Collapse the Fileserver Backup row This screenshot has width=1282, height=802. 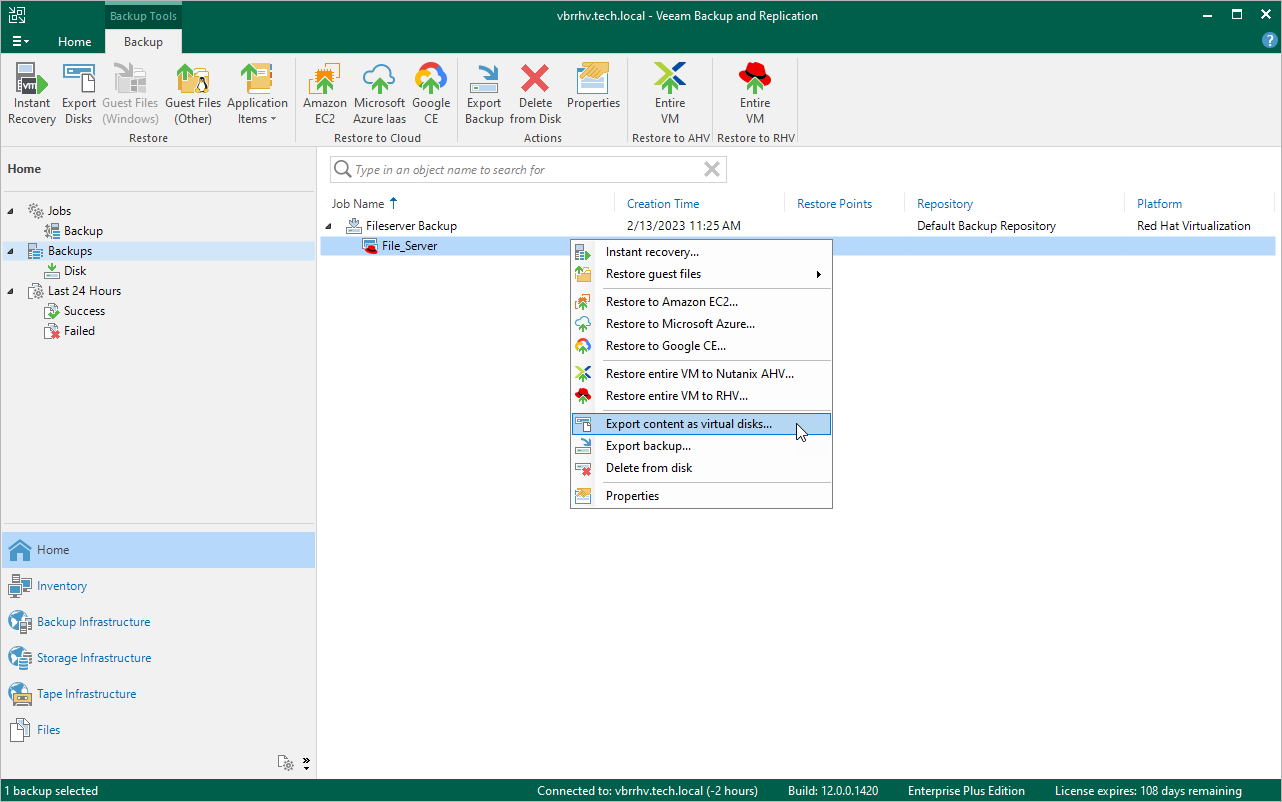[330, 226]
